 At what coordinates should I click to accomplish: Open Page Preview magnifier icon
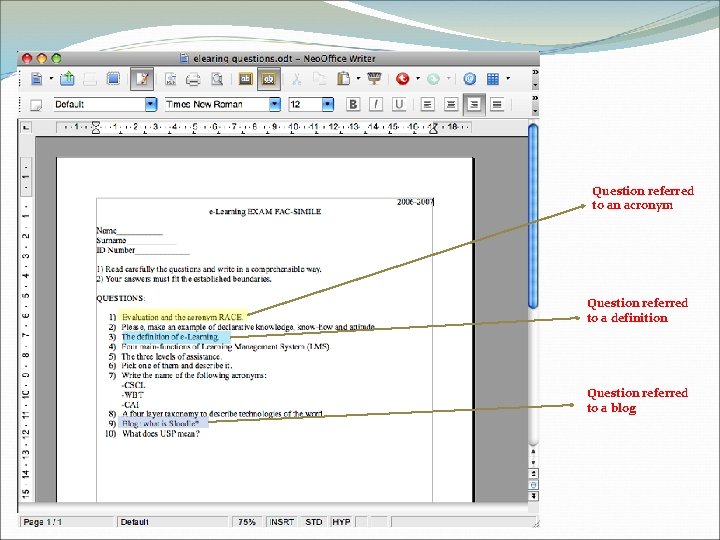coord(217,79)
